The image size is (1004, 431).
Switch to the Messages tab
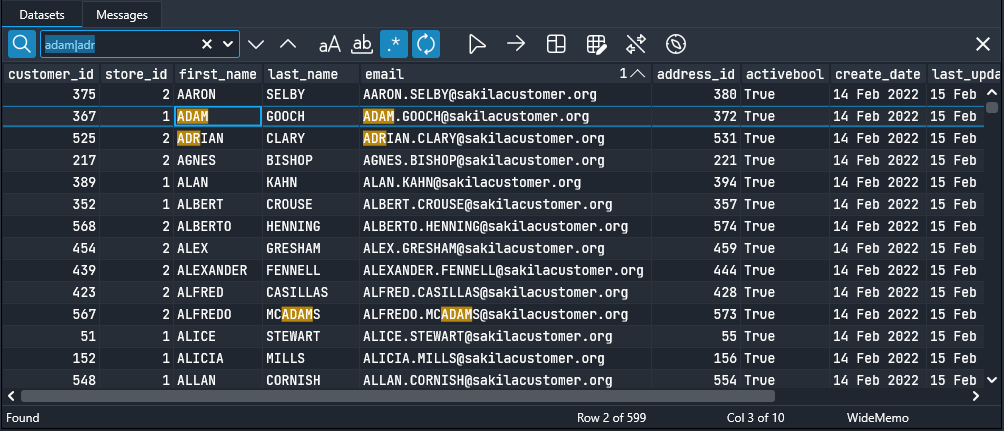click(x=122, y=15)
